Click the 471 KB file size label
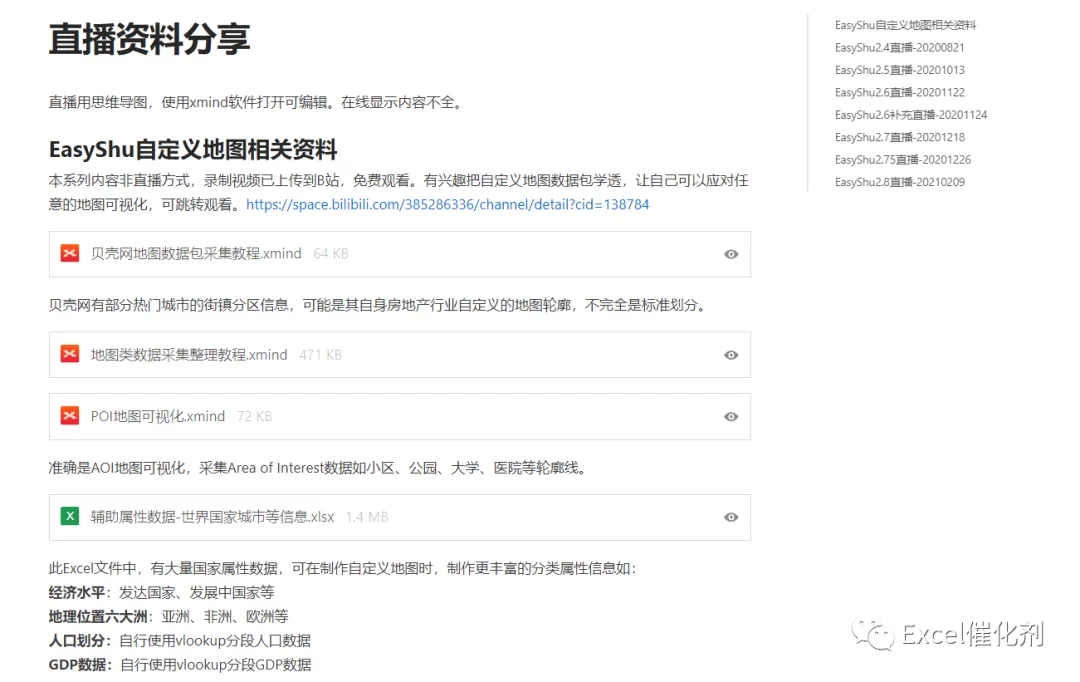1080x682 pixels. [x=320, y=355]
